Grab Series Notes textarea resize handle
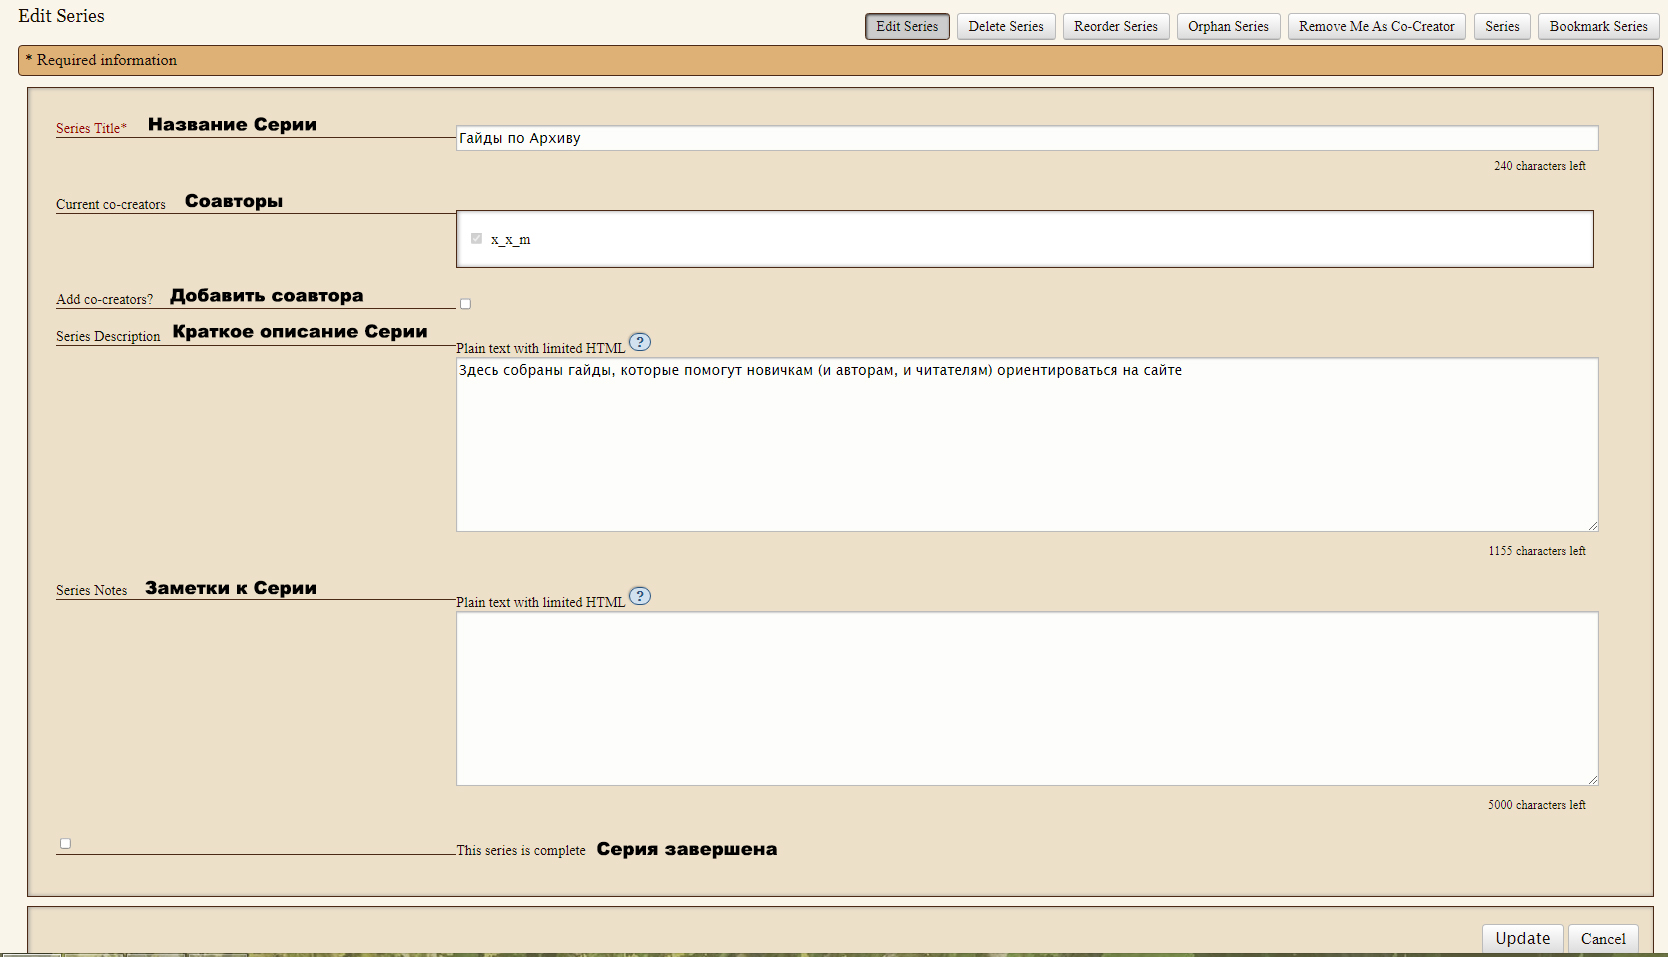Viewport: 1668px width, 957px height. pyautogui.click(x=1592, y=779)
